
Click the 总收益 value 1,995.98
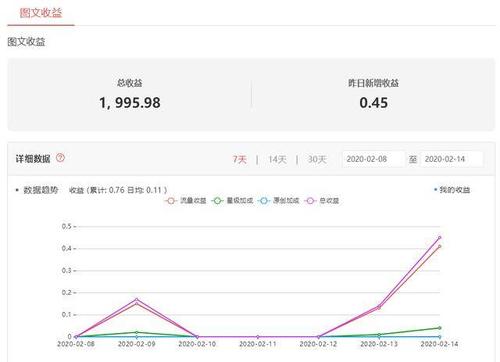(x=130, y=103)
